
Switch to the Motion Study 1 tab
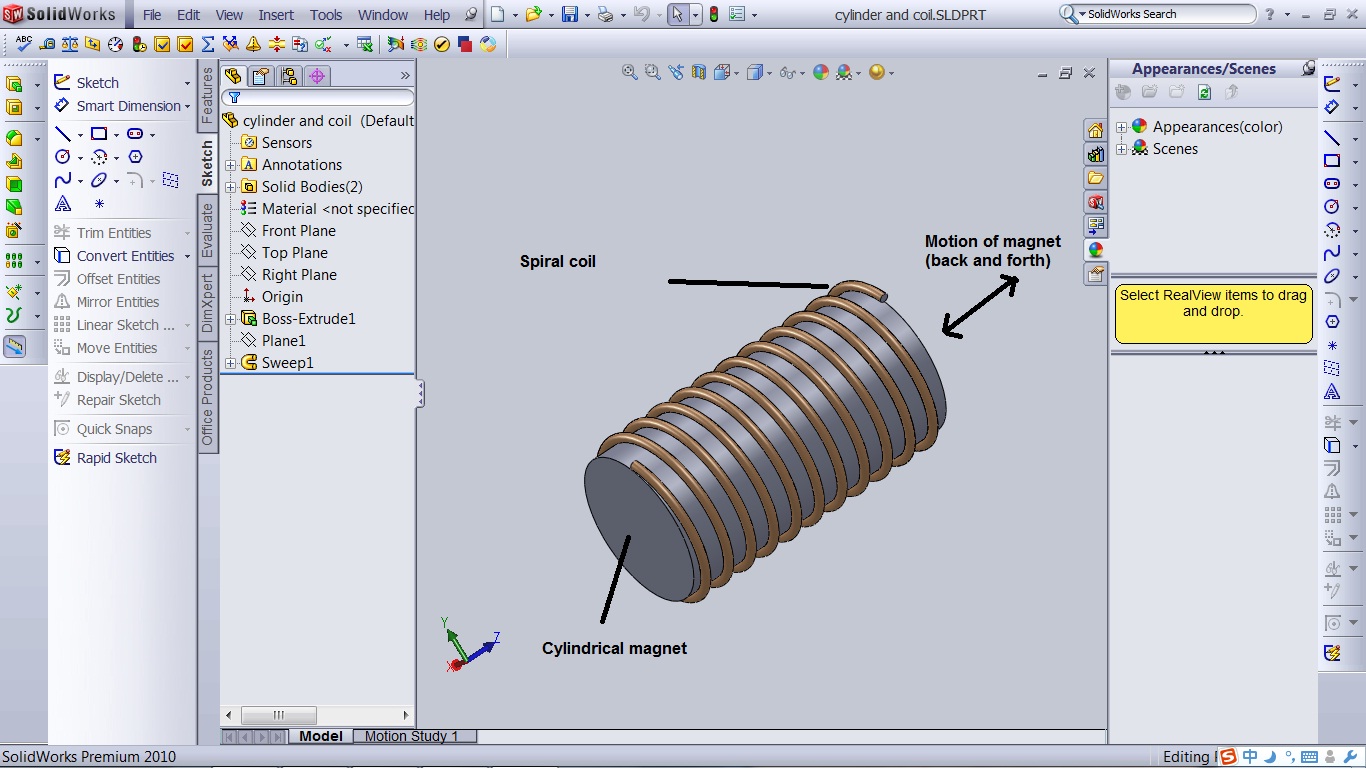[x=411, y=736]
